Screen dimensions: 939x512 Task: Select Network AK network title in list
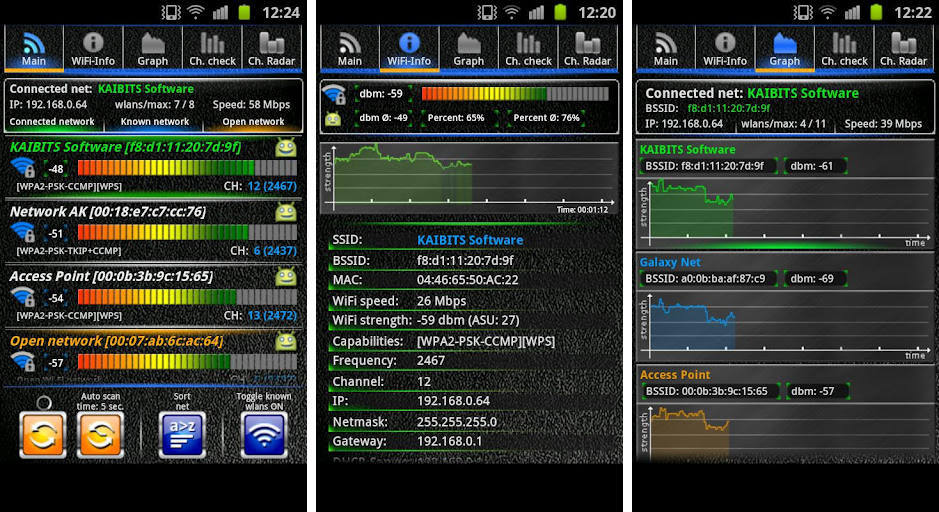click(108, 212)
